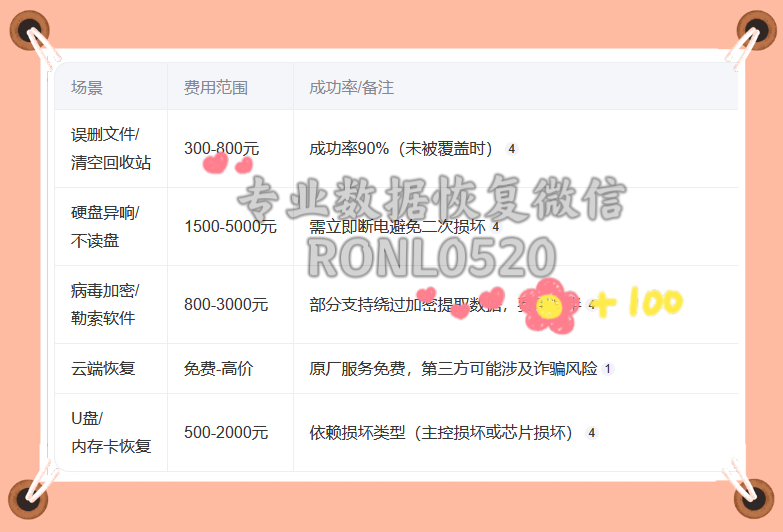
Task: Click the 硬盘异响/不读盘 scenario cell
Action: (x=105, y=227)
